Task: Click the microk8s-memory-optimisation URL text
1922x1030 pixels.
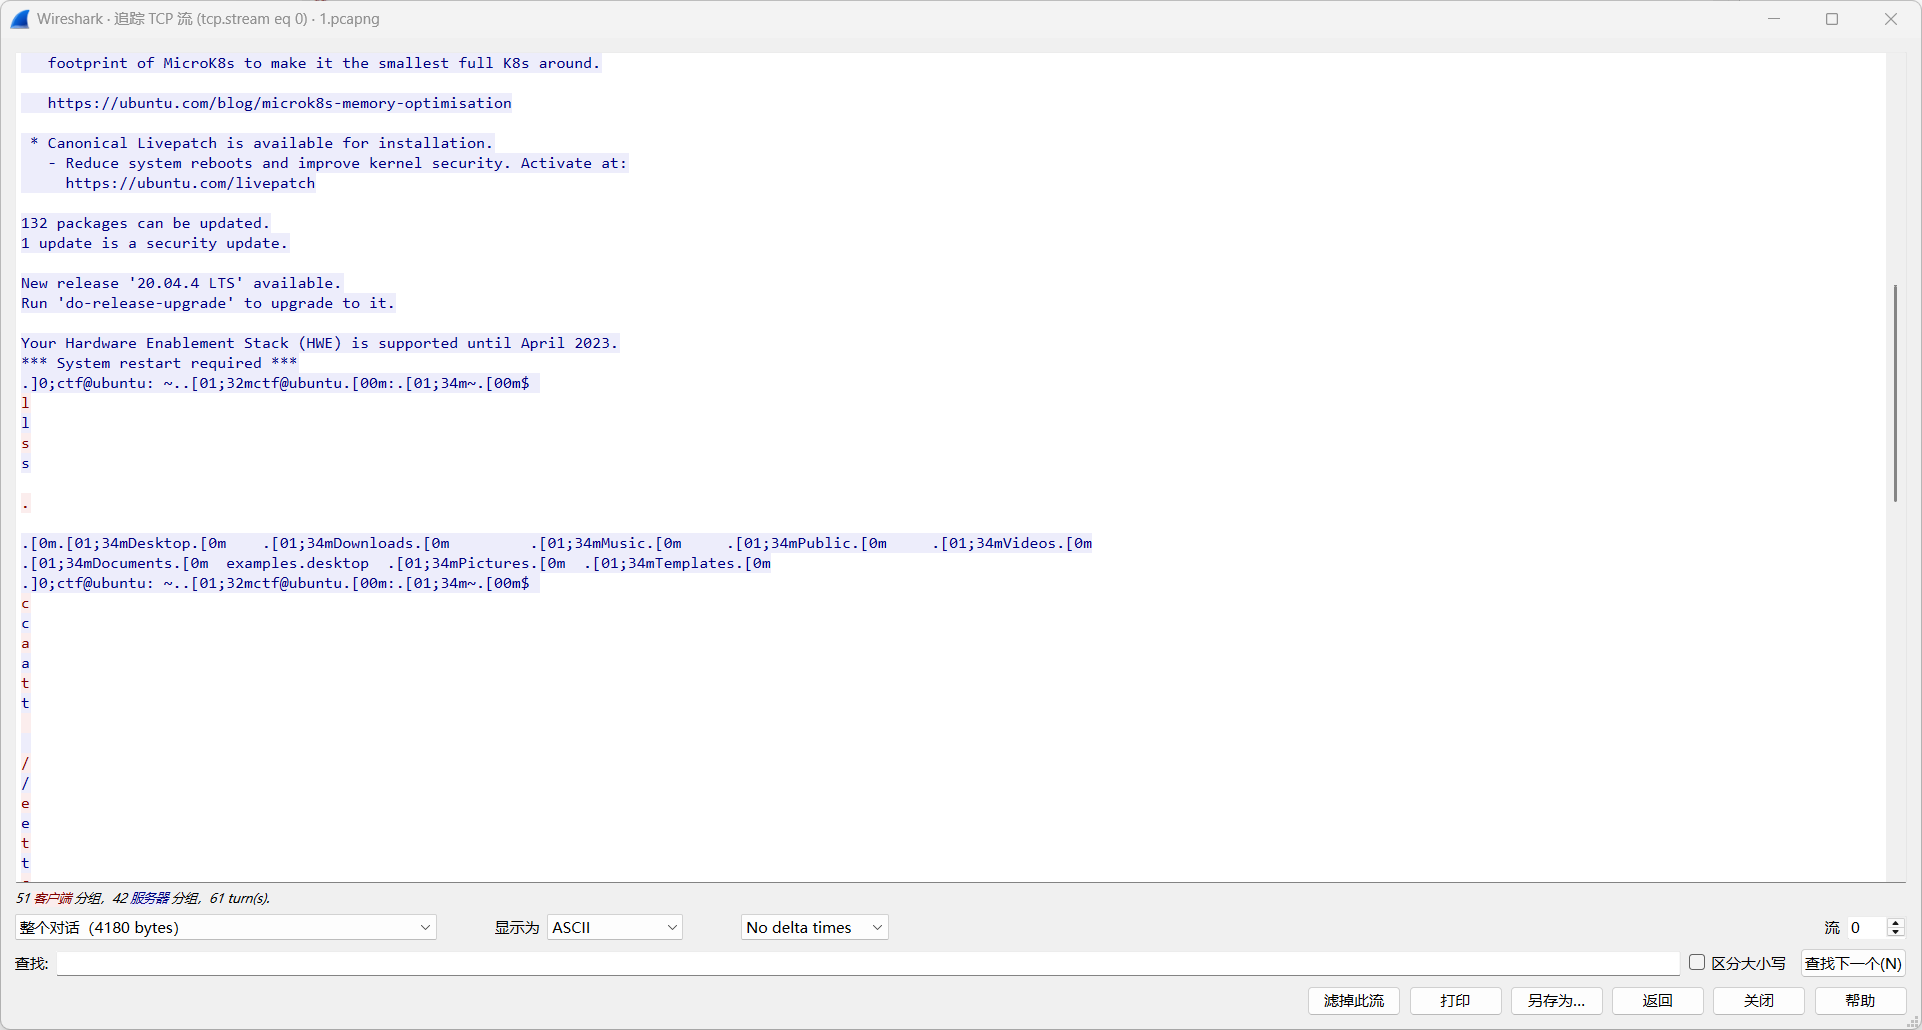Action: tap(279, 103)
